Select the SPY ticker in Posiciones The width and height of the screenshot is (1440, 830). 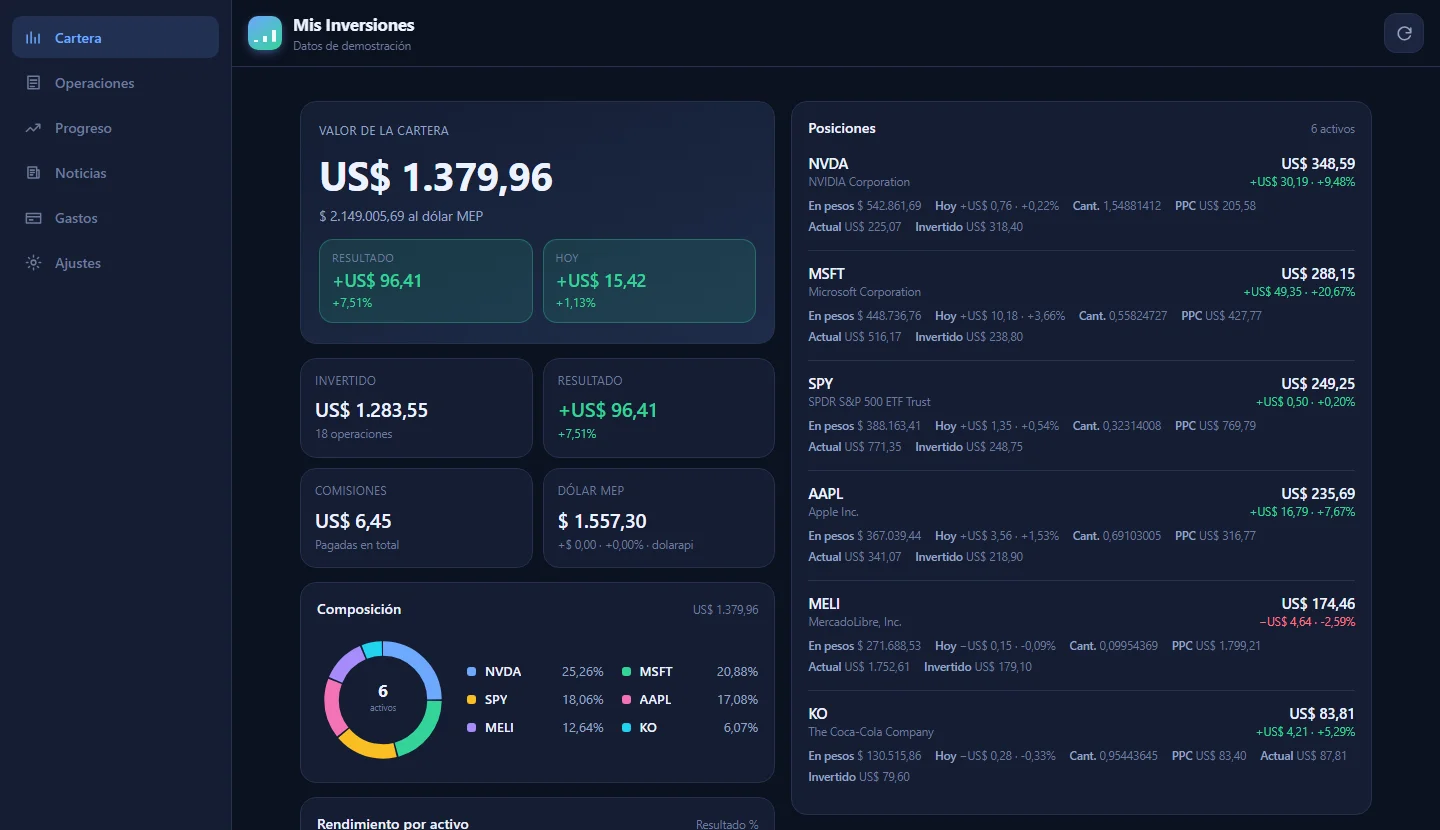click(821, 384)
